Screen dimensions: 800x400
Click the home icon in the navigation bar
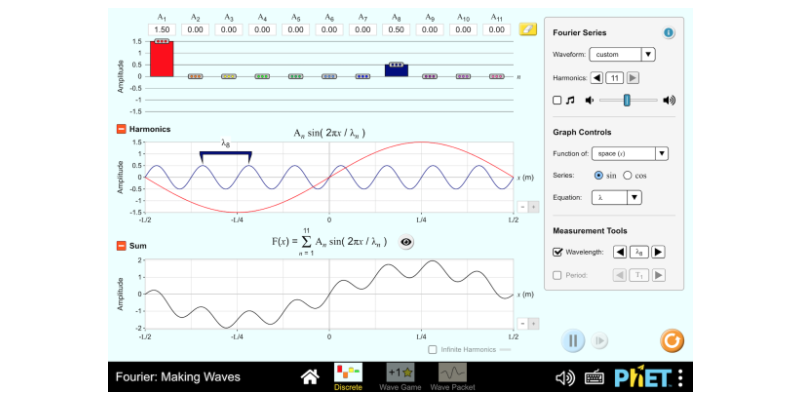(310, 377)
